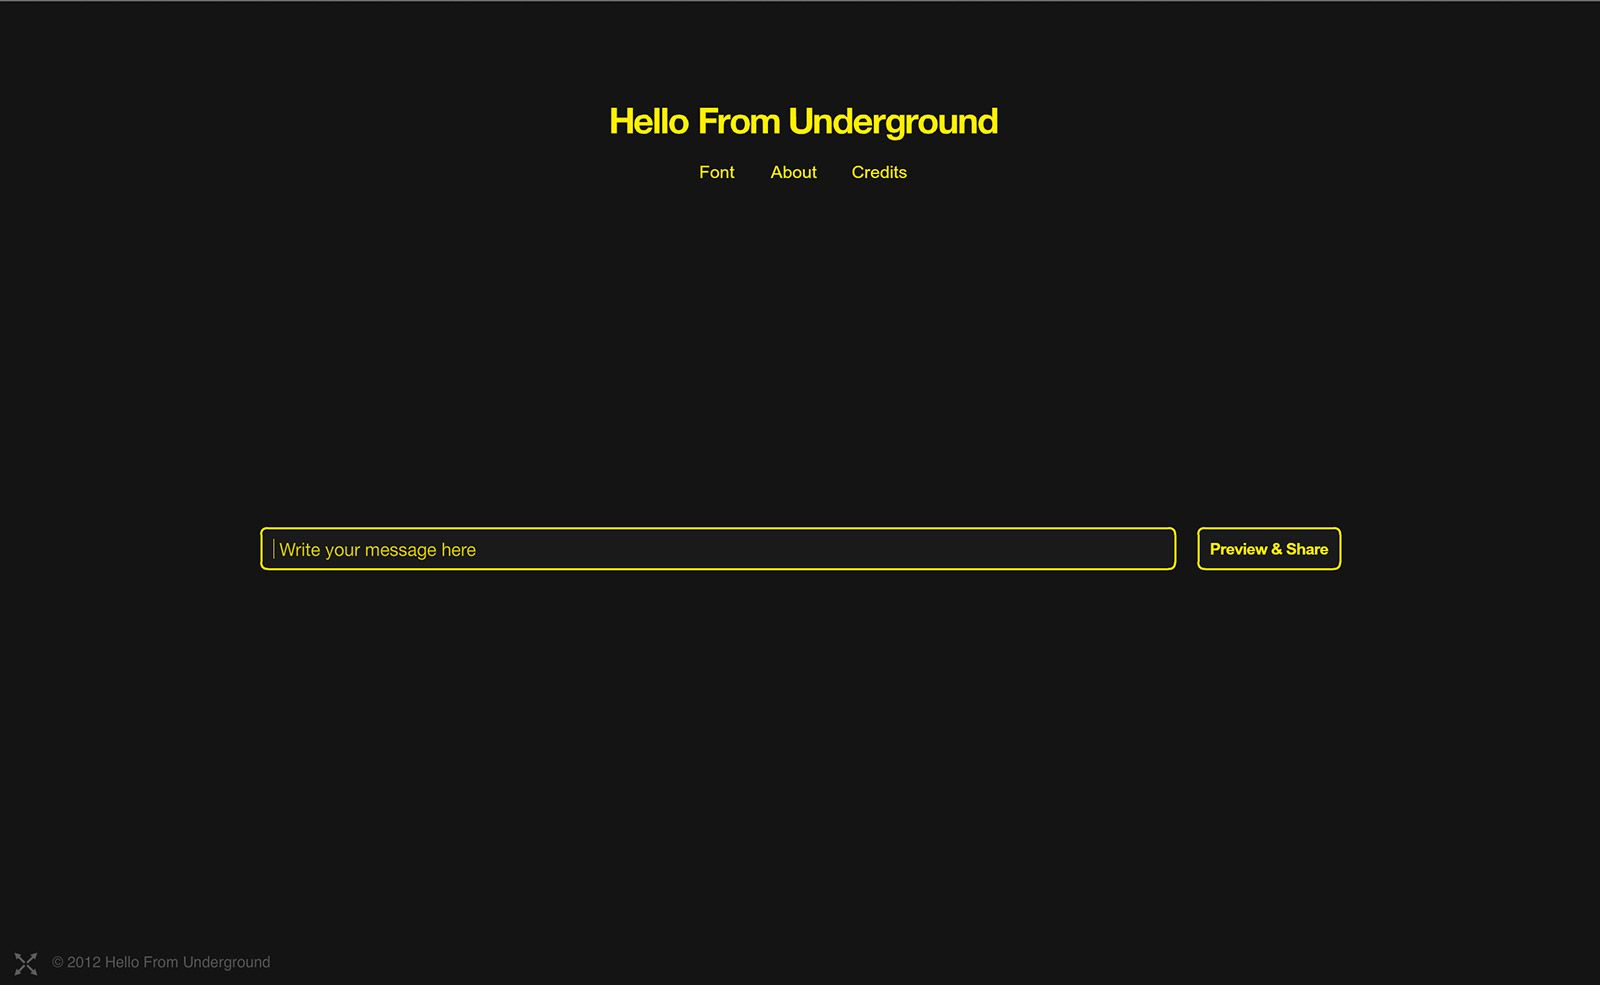Open the Credits page link

click(879, 172)
